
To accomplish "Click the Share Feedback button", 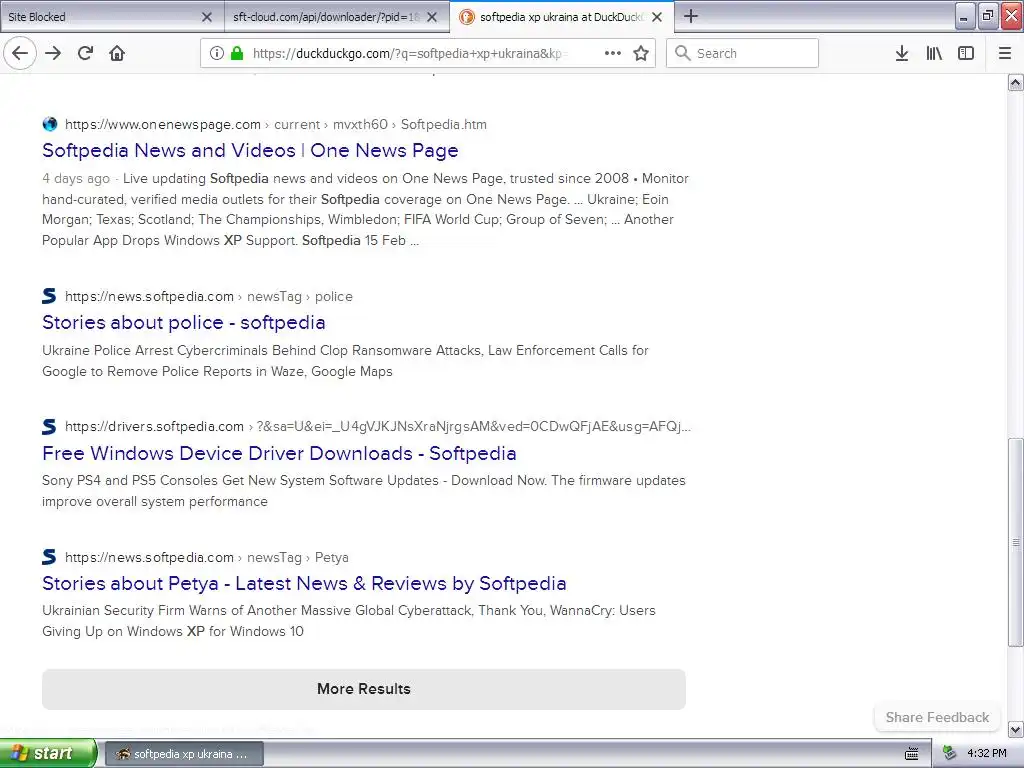I will [937, 717].
